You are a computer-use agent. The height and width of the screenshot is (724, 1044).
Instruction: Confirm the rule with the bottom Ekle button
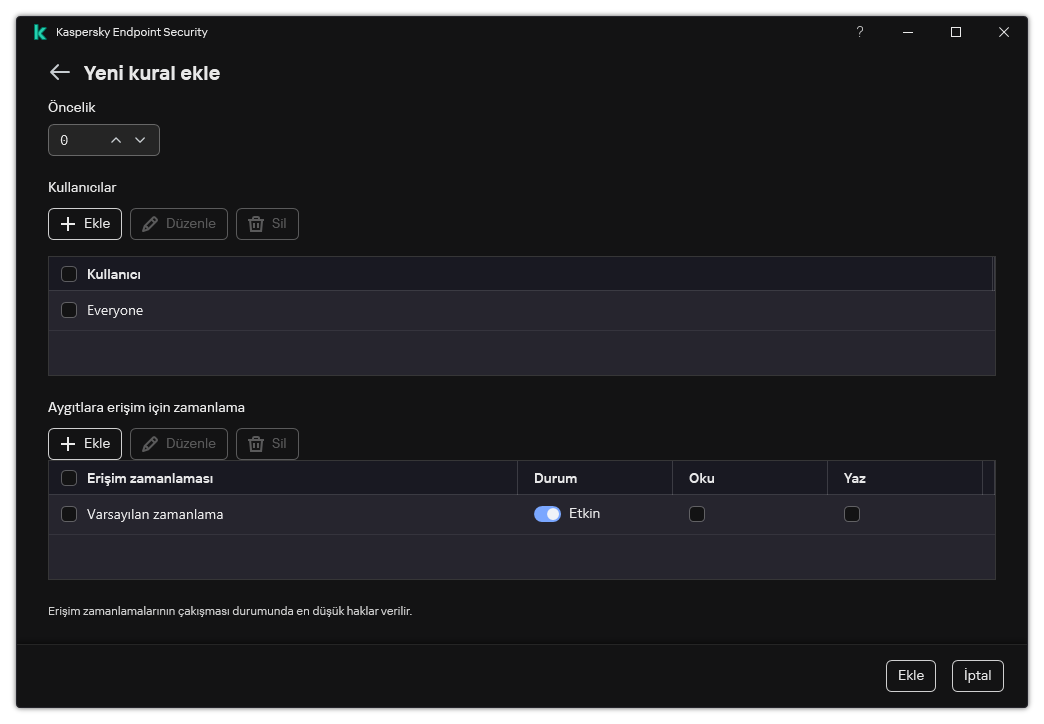911,676
